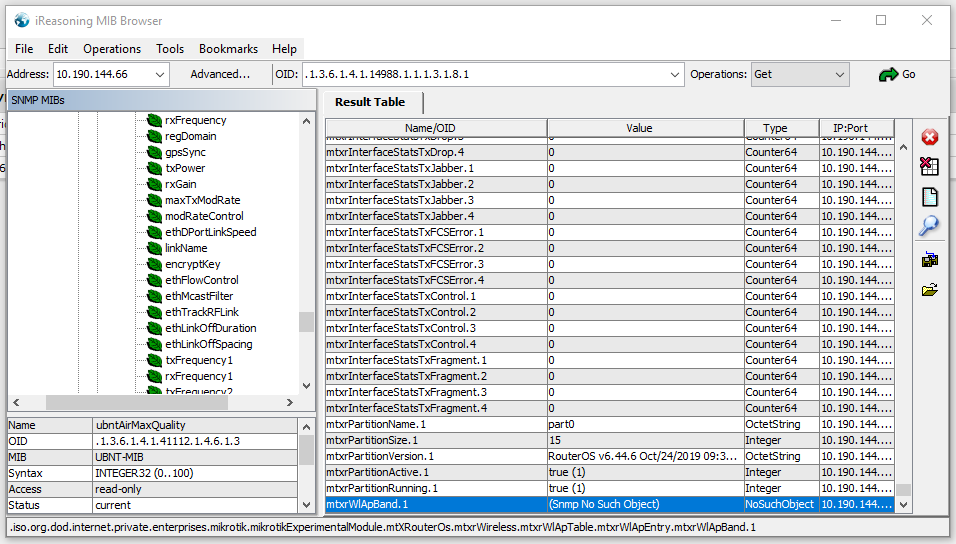Open the Address dropdown list
Viewport: 956px width, 544px height.
(160, 74)
